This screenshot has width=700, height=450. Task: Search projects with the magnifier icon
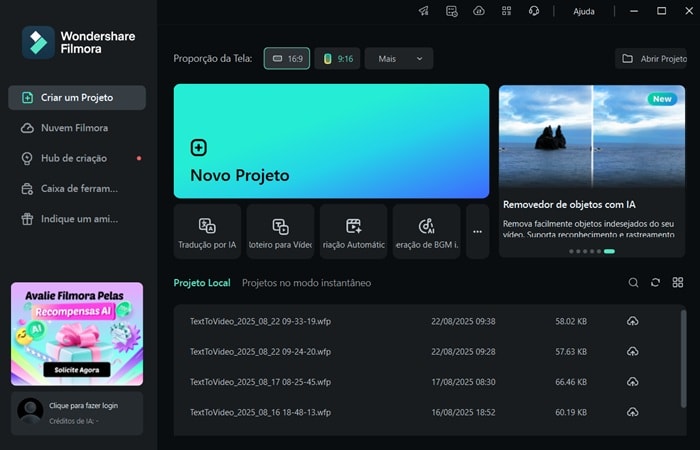pyautogui.click(x=633, y=283)
